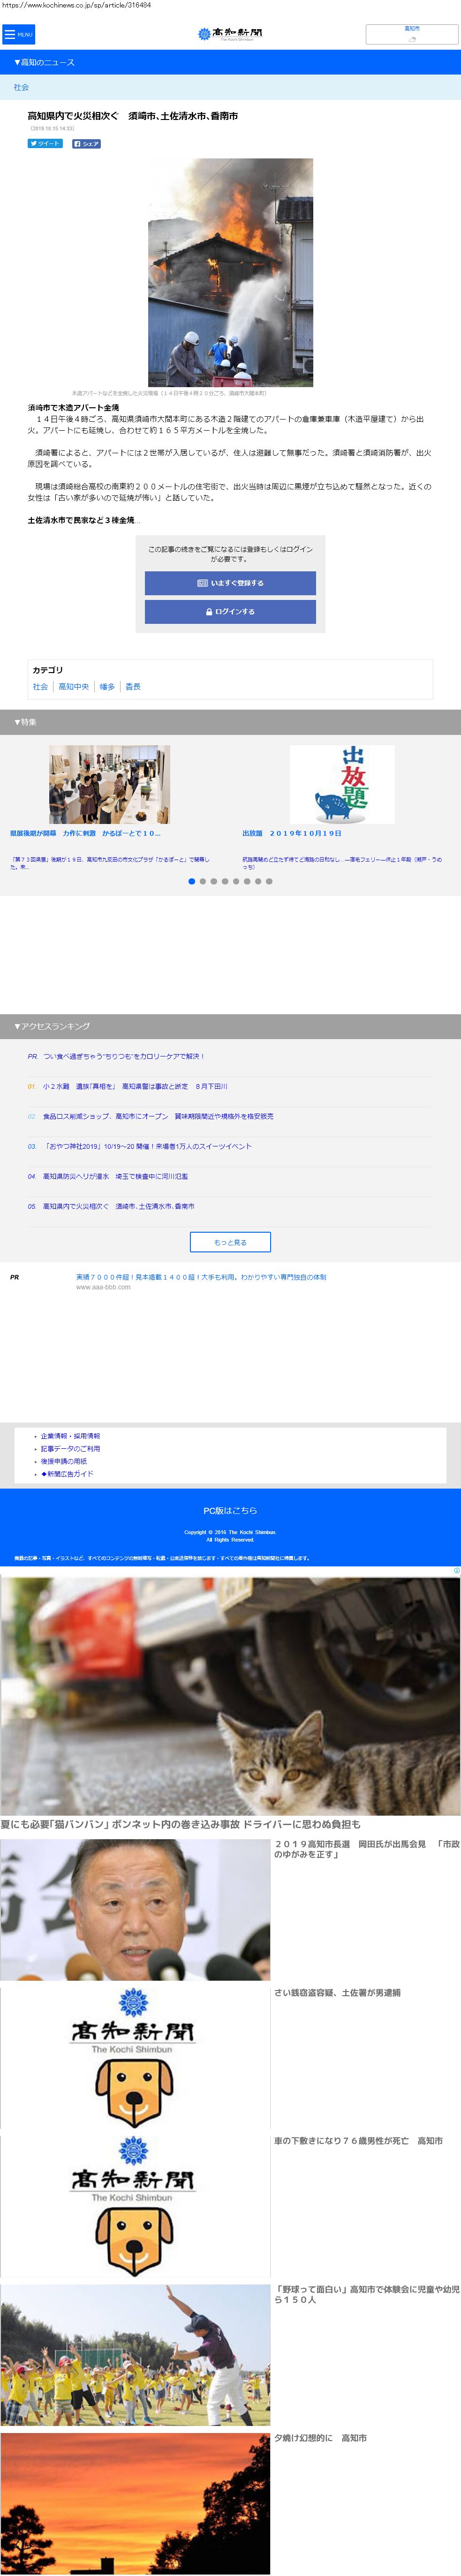Click いますぐ登録する register button
This screenshot has width=461, height=2576.
(230, 583)
